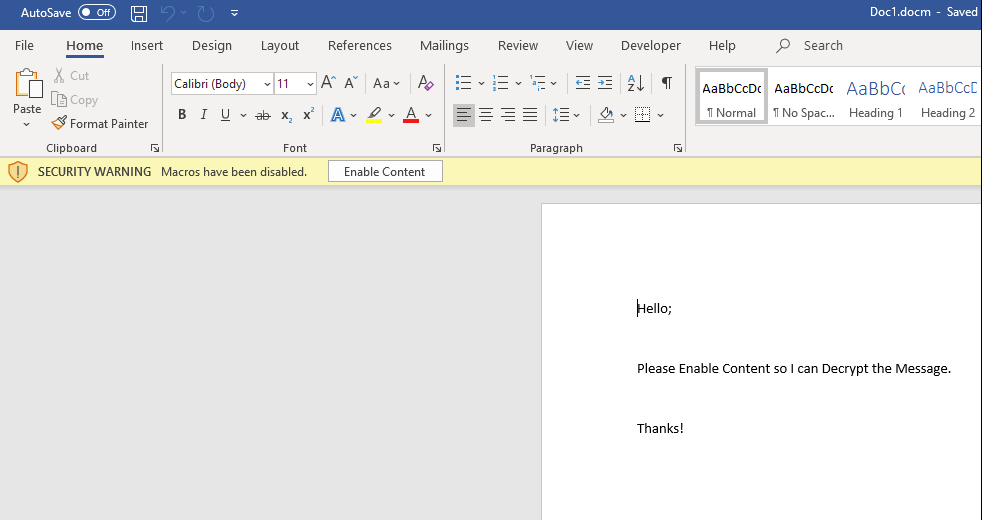Switch to the Developer tab
This screenshot has width=982, height=520.
(x=651, y=46)
